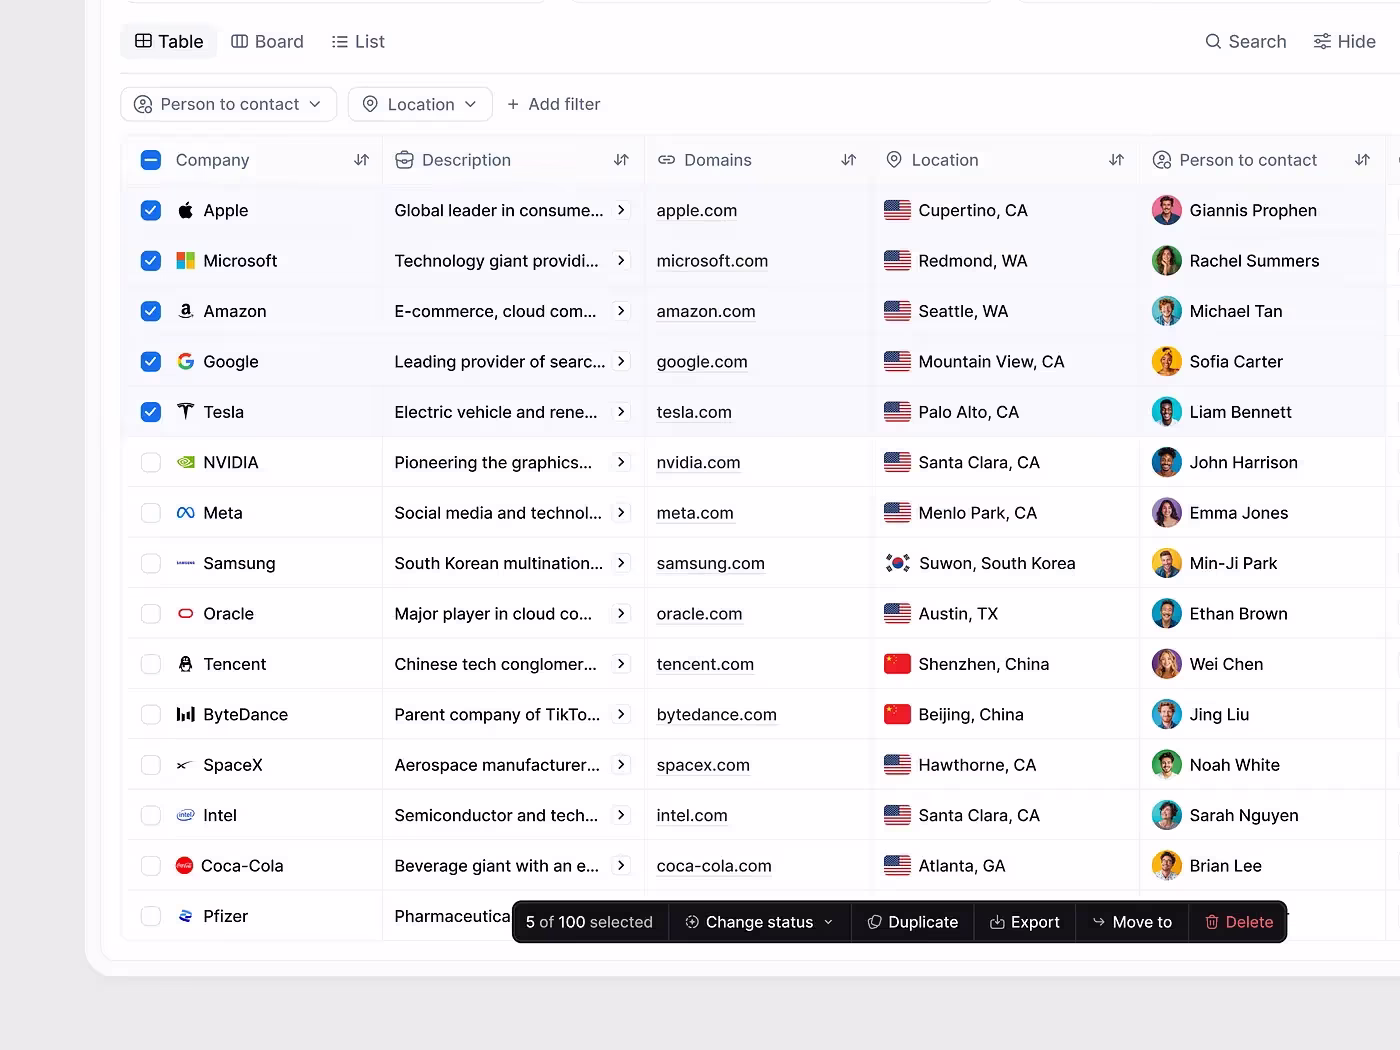Uncheck the Apple row checkbox
This screenshot has height=1050, width=1400.
point(151,210)
